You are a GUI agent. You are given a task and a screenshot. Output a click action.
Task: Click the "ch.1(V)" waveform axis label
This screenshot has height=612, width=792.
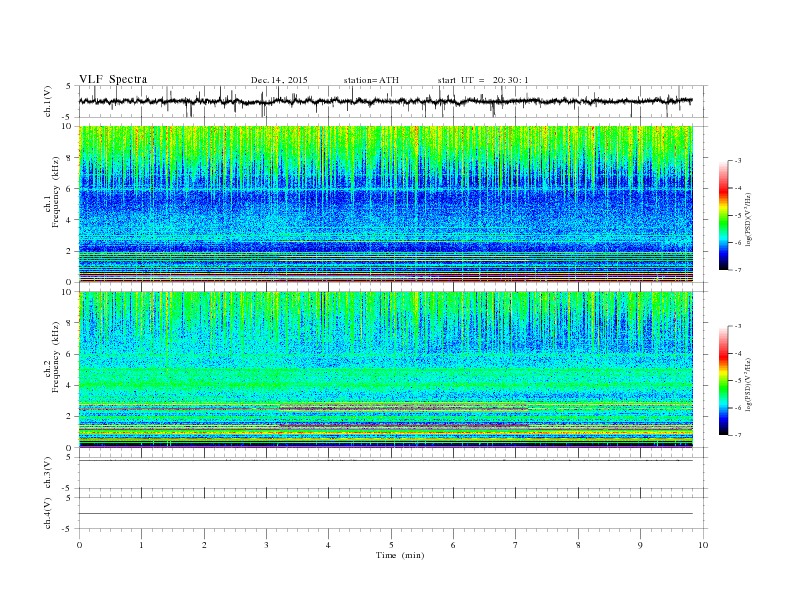[48, 101]
